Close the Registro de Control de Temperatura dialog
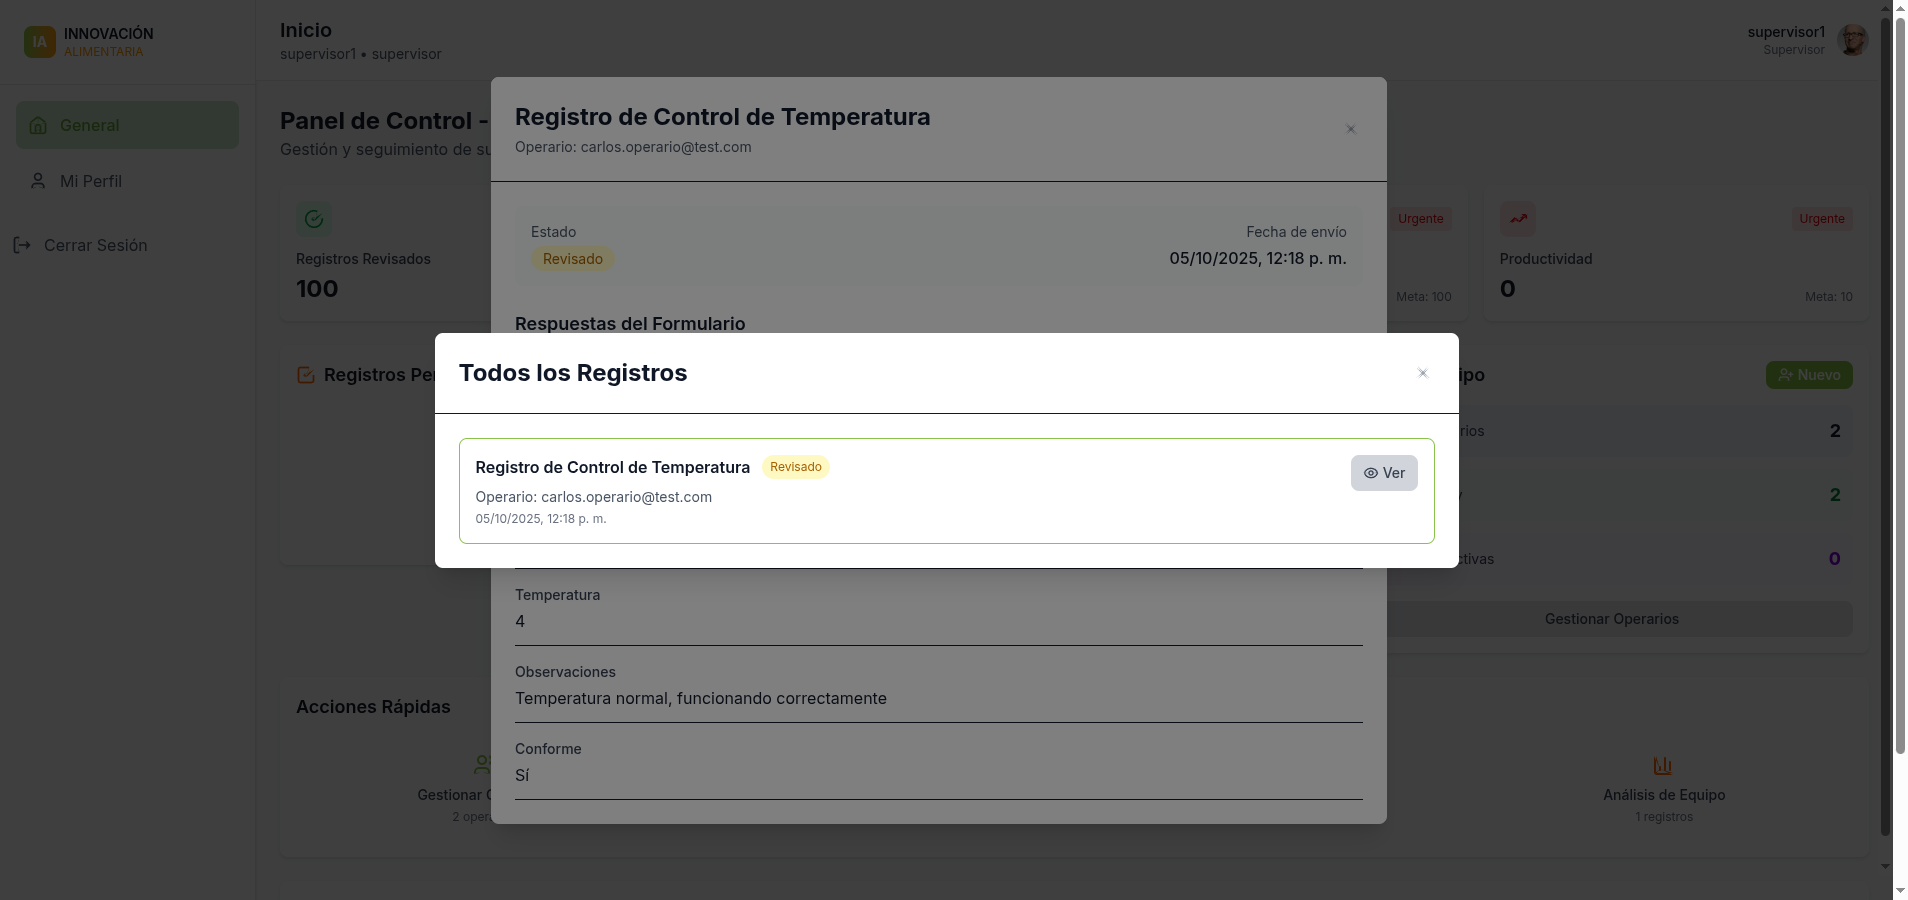 1350,129
